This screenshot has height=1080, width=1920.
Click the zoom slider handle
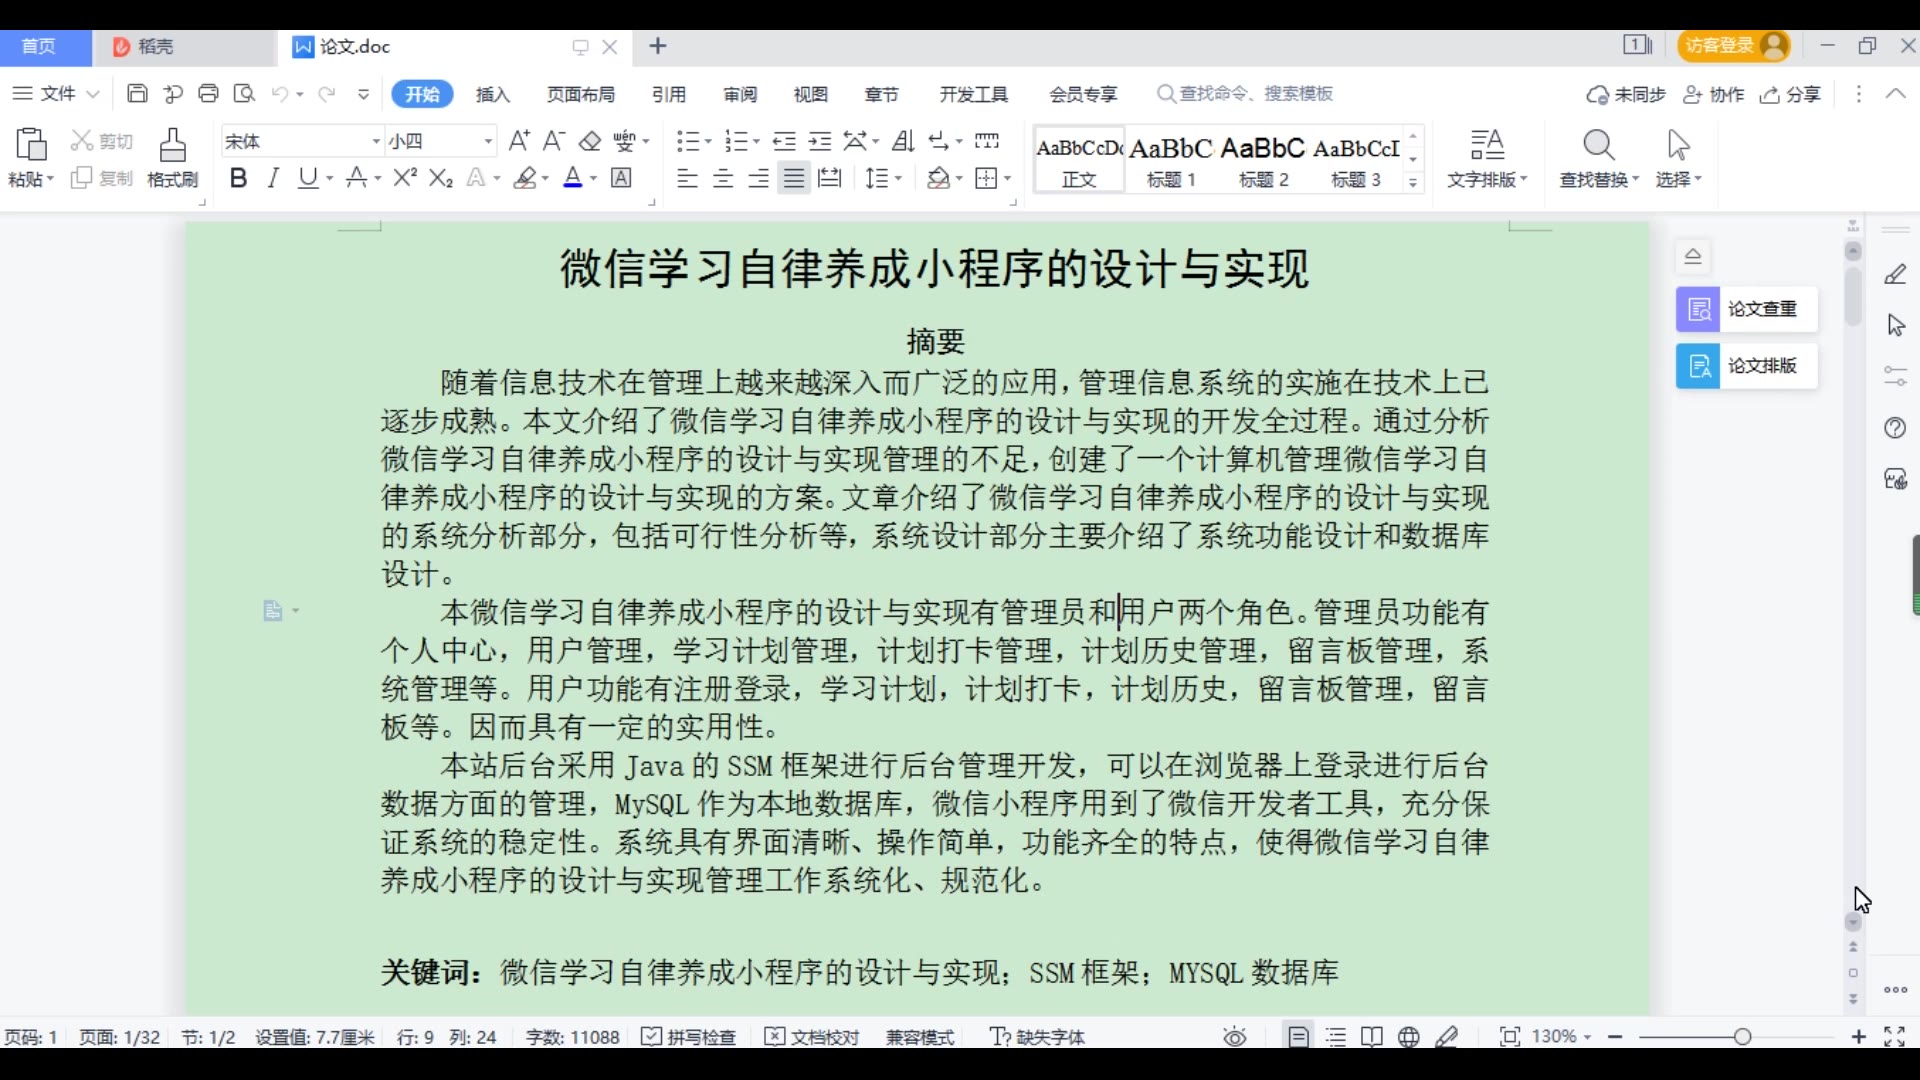click(x=1743, y=1037)
